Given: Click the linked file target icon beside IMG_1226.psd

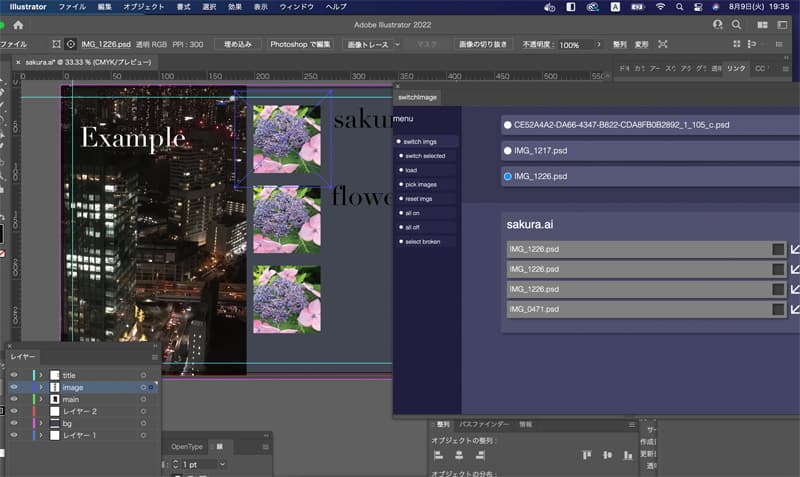Looking at the screenshot, I should (x=71, y=44).
